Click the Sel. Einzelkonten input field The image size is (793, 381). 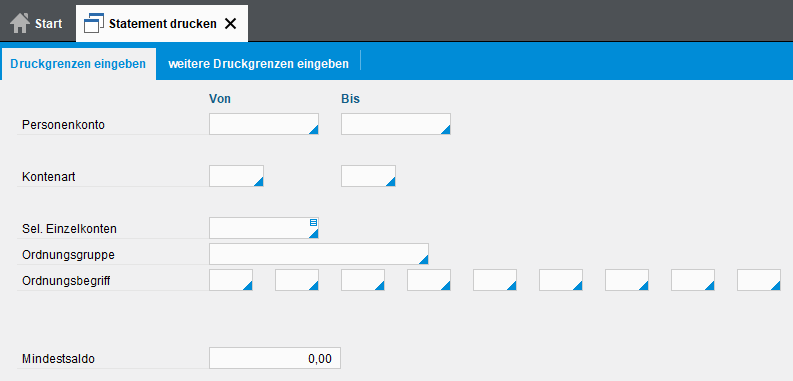264,228
